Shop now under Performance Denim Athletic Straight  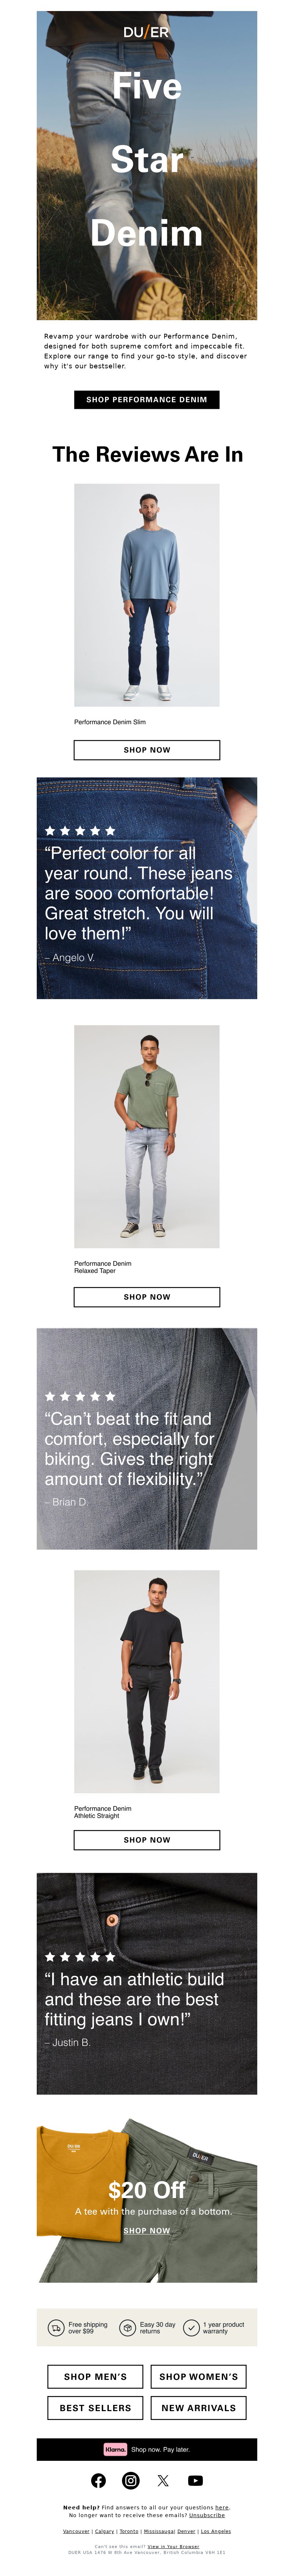tap(147, 1839)
